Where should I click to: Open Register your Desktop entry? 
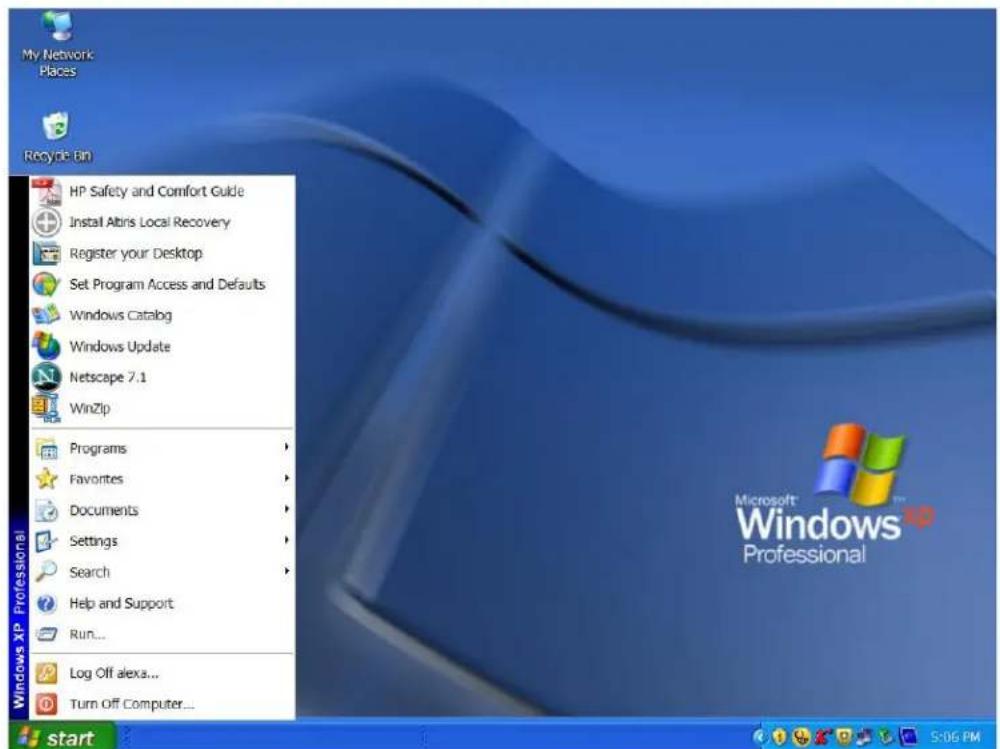[162, 253]
